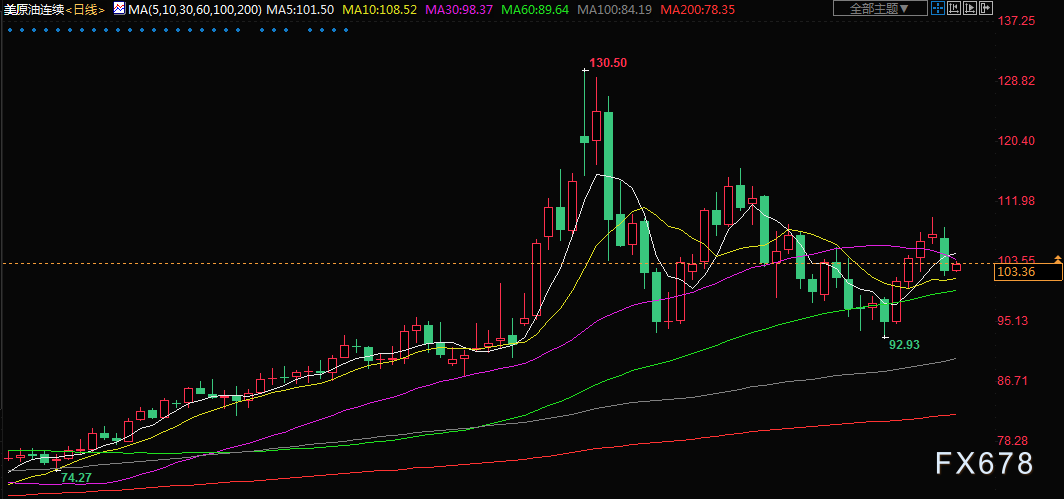1064x499 pixels.
Task: Open the 全部主题 dropdown
Action: [880, 8]
